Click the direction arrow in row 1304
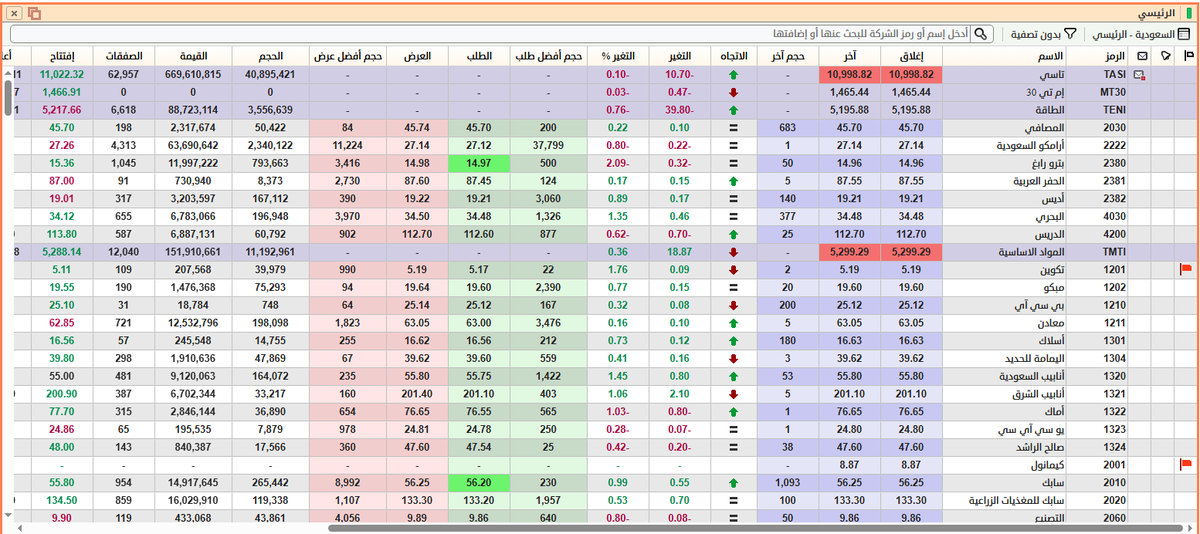1200x534 pixels. [733, 358]
